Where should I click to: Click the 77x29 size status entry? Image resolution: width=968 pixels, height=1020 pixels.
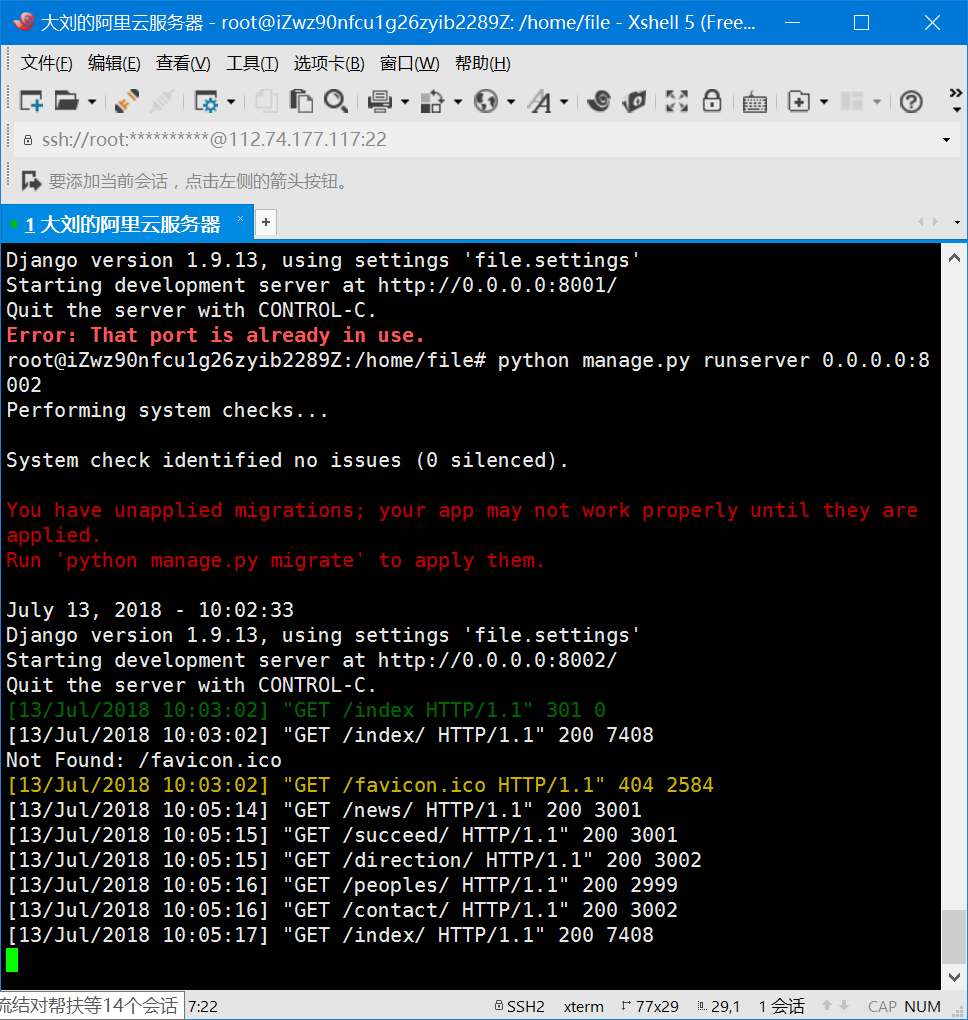(651, 1006)
